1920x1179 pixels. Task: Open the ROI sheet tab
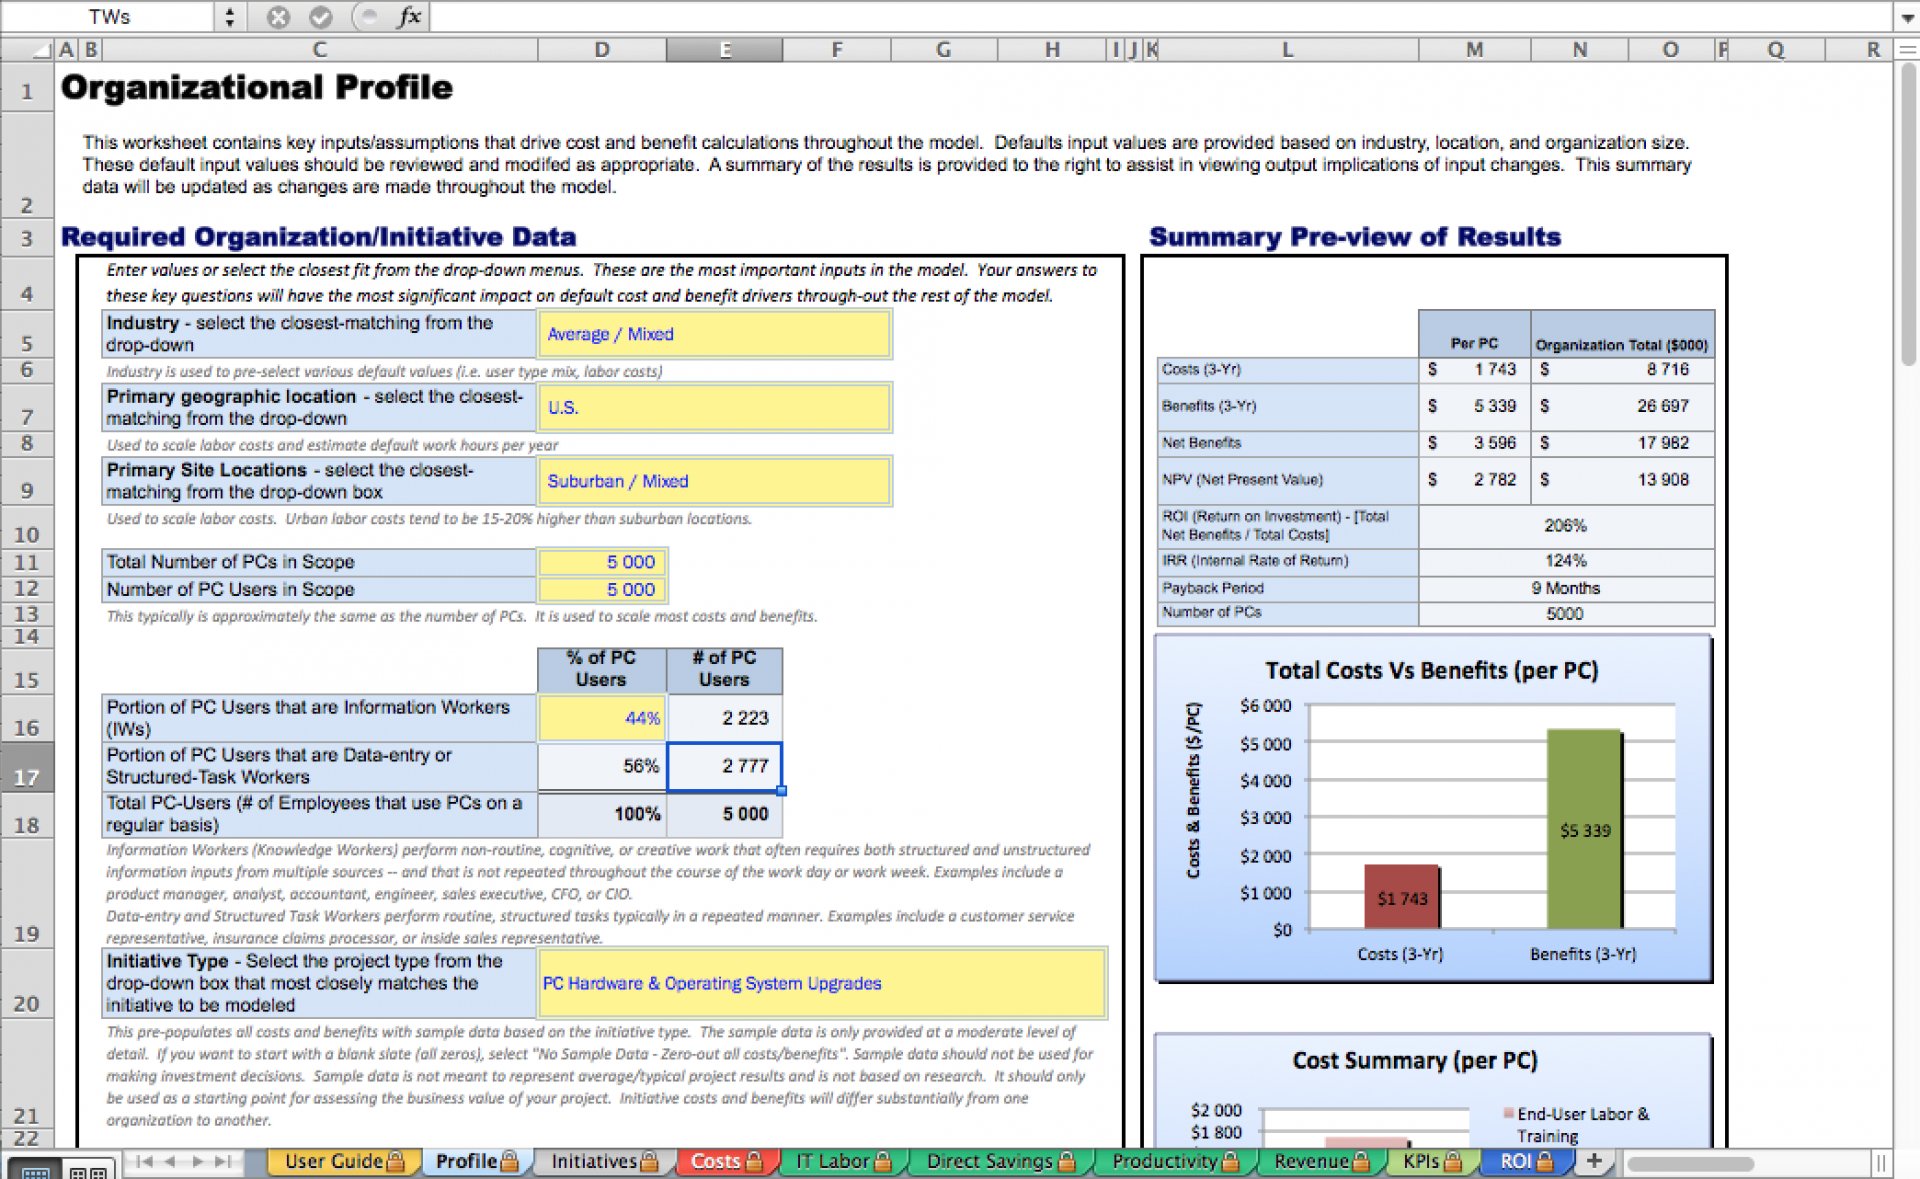pyautogui.click(x=1526, y=1161)
